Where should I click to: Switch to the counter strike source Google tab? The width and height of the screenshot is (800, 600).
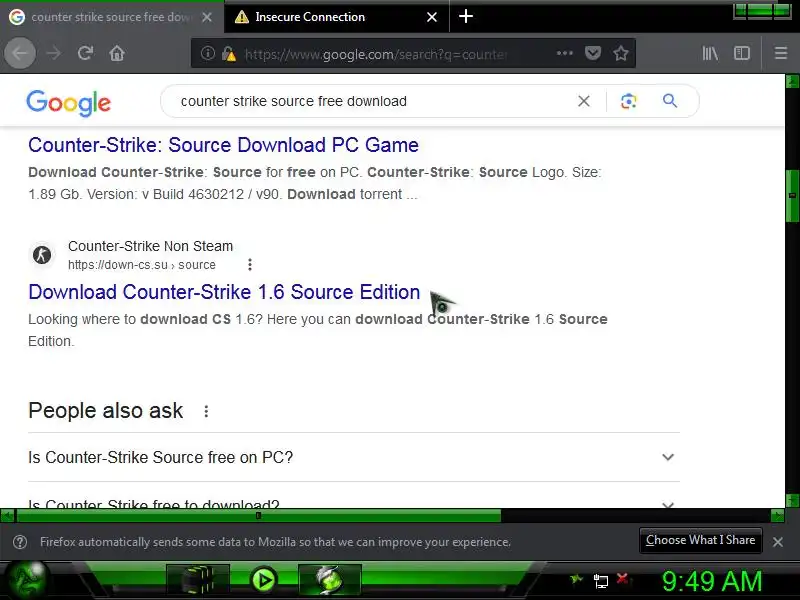[x=111, y=17]
